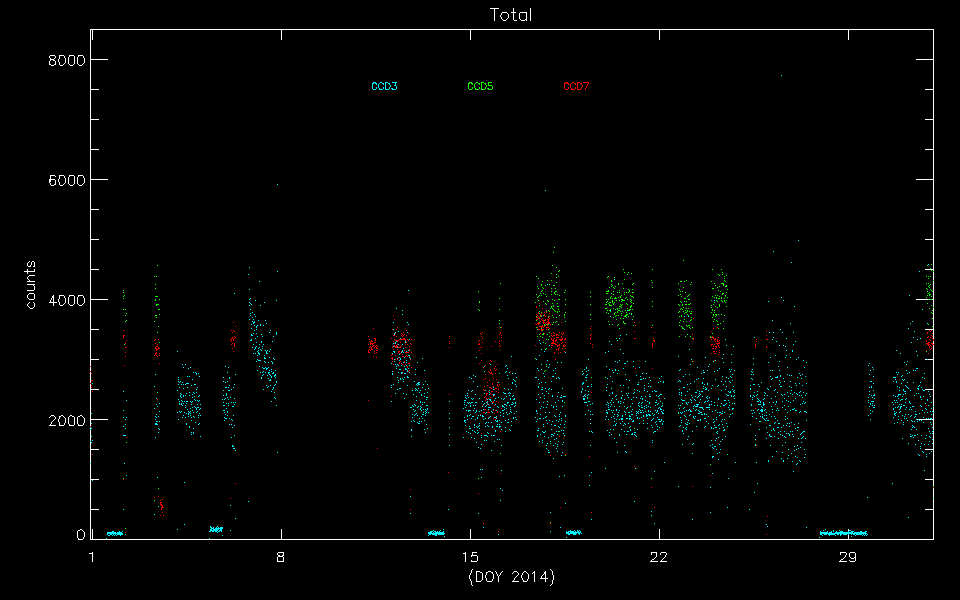Click the x-axis tick label 15
The image size is (960, 600).
pos(469,557)
